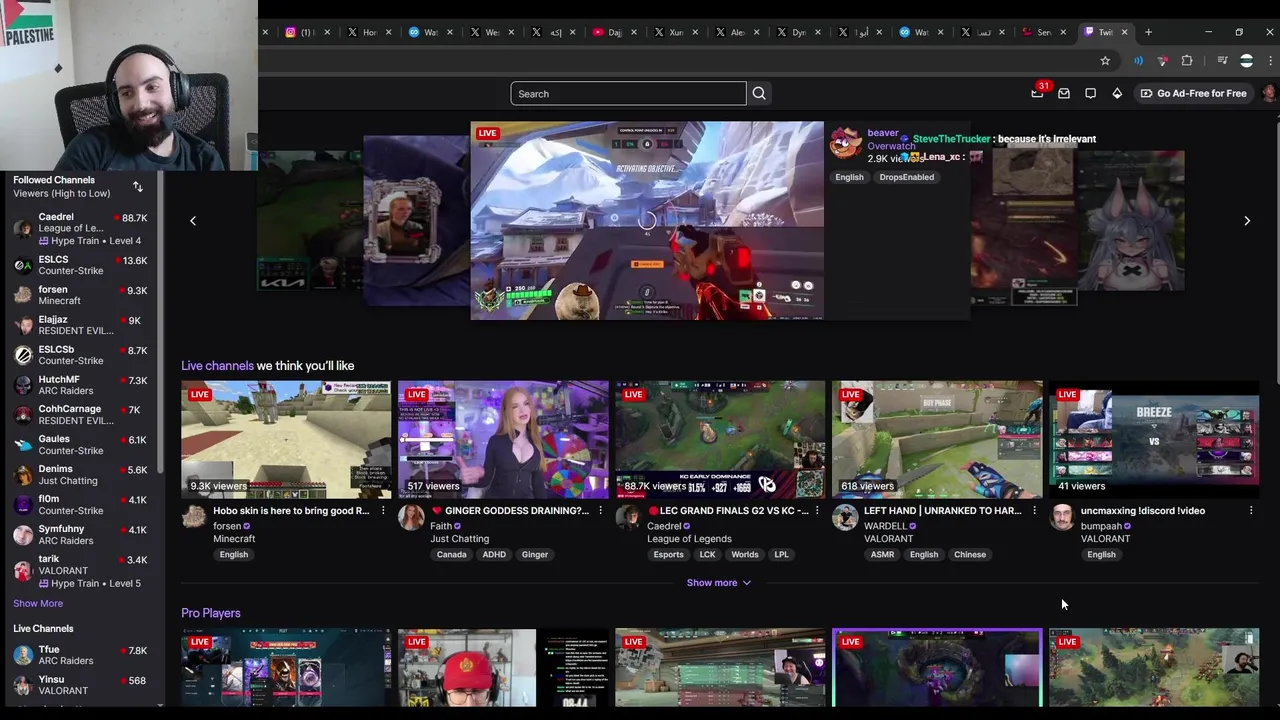Open user profile avatar in Twitch header
This screenshot has width=1280, height=720.
coord(1269,93)
